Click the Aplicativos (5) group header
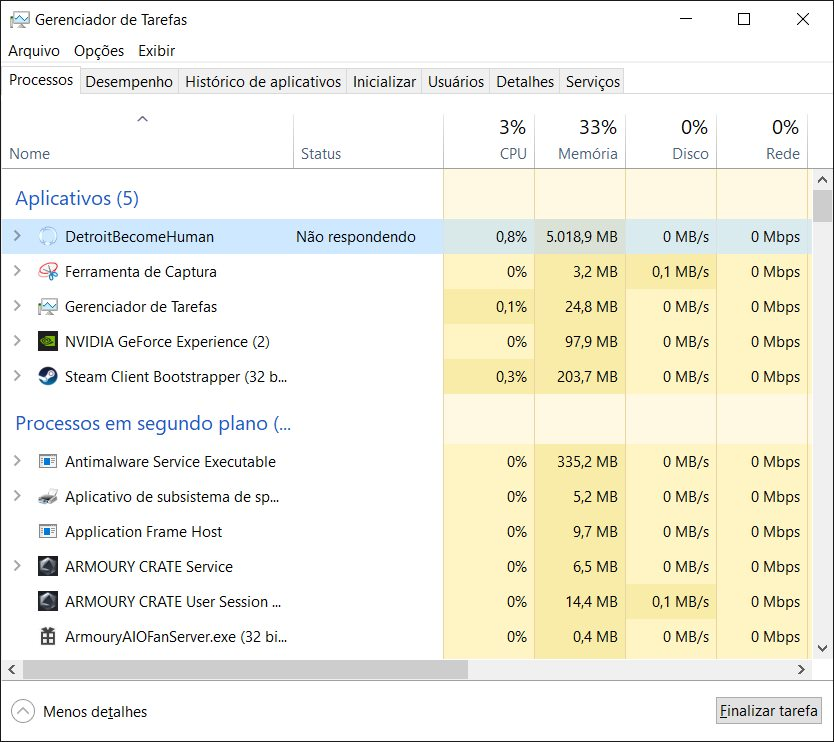The height and width of the screenshot is (742, 834). pyautogui.click(x=77, y=198)
